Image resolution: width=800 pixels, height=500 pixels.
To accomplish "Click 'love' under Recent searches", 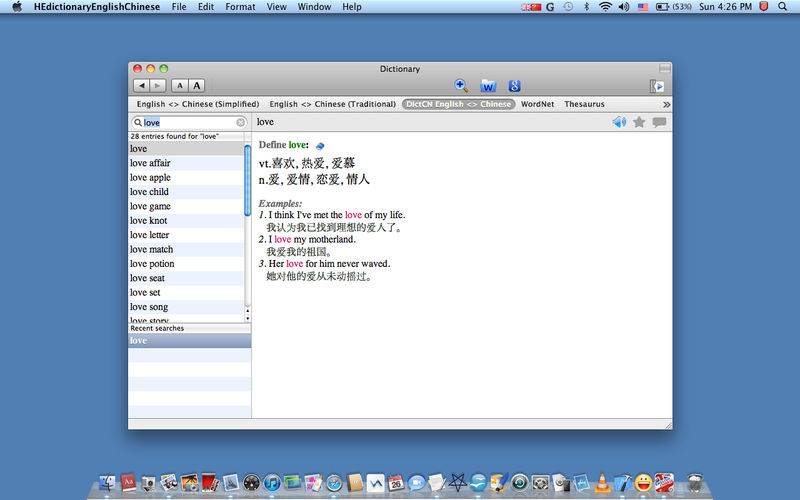I will (189, 340).
